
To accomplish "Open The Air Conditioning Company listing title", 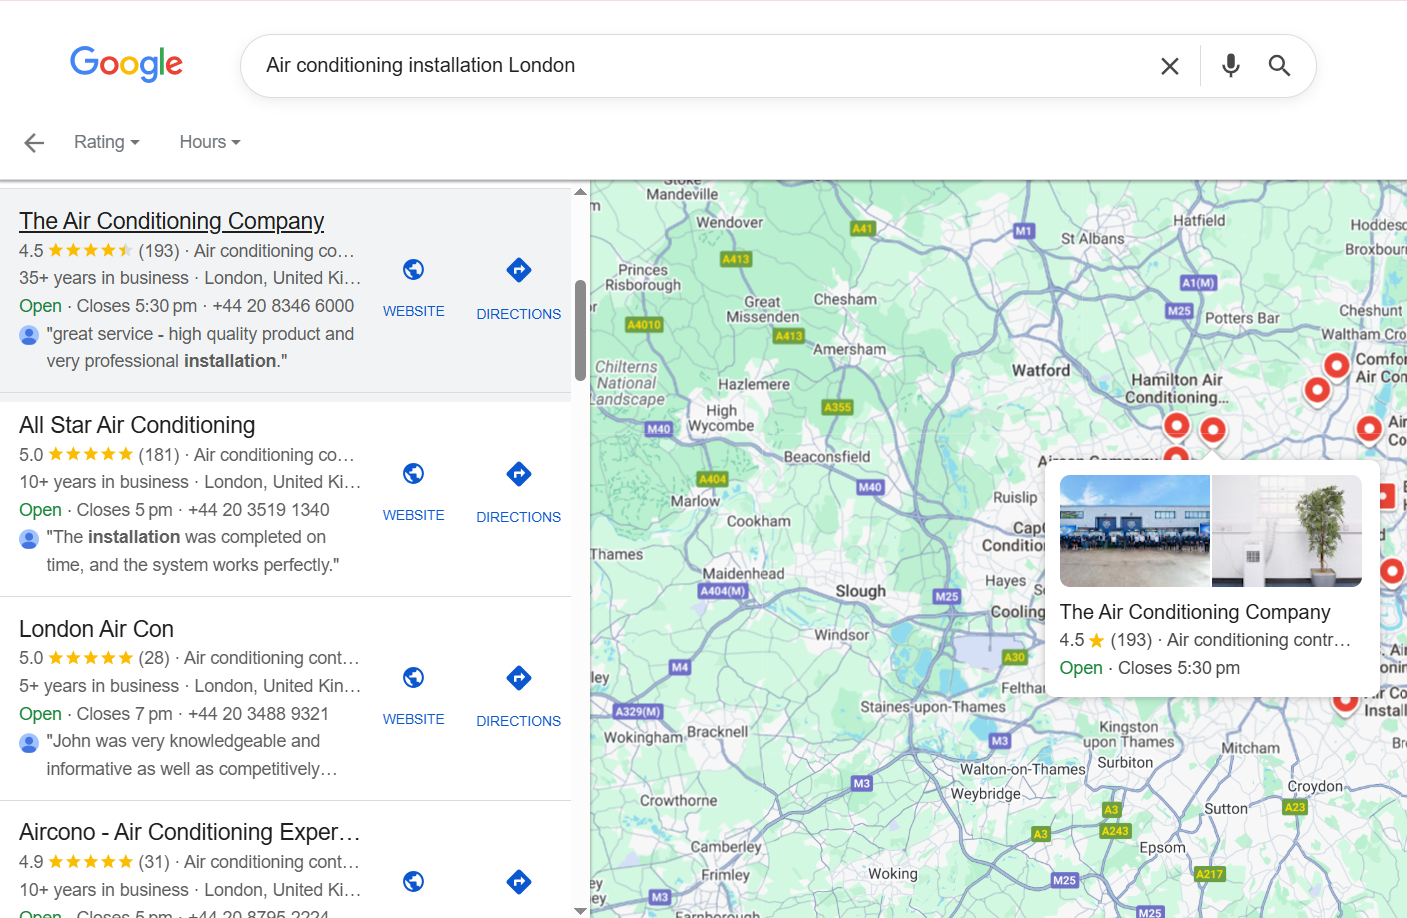I will (171, 221).
